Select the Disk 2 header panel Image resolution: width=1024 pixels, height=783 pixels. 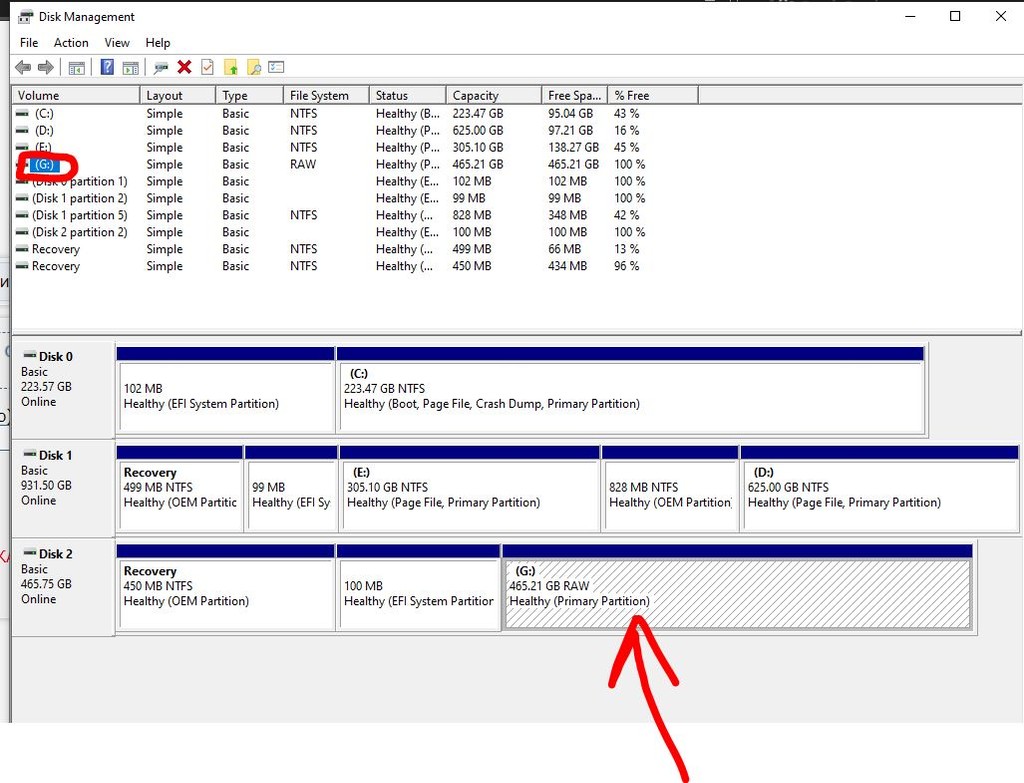click(x=63, y=586)
